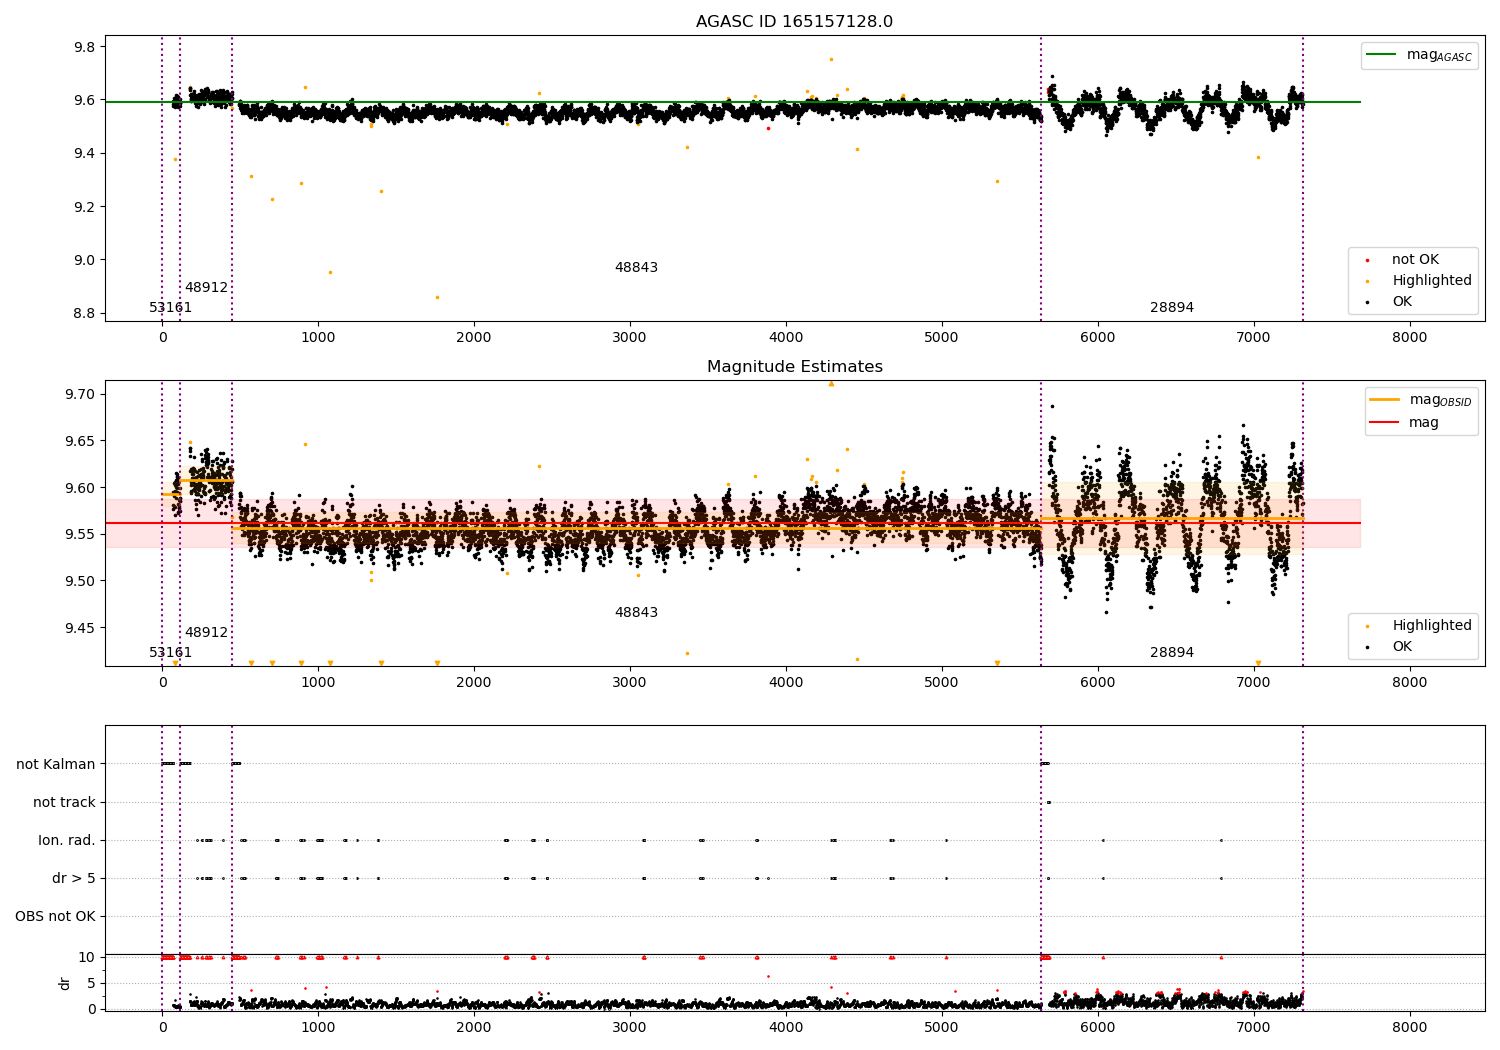Screen dimensions: 1500x1050
Task: Click the red dot marker beside 'not OK'
Action: click(1367, 260)
